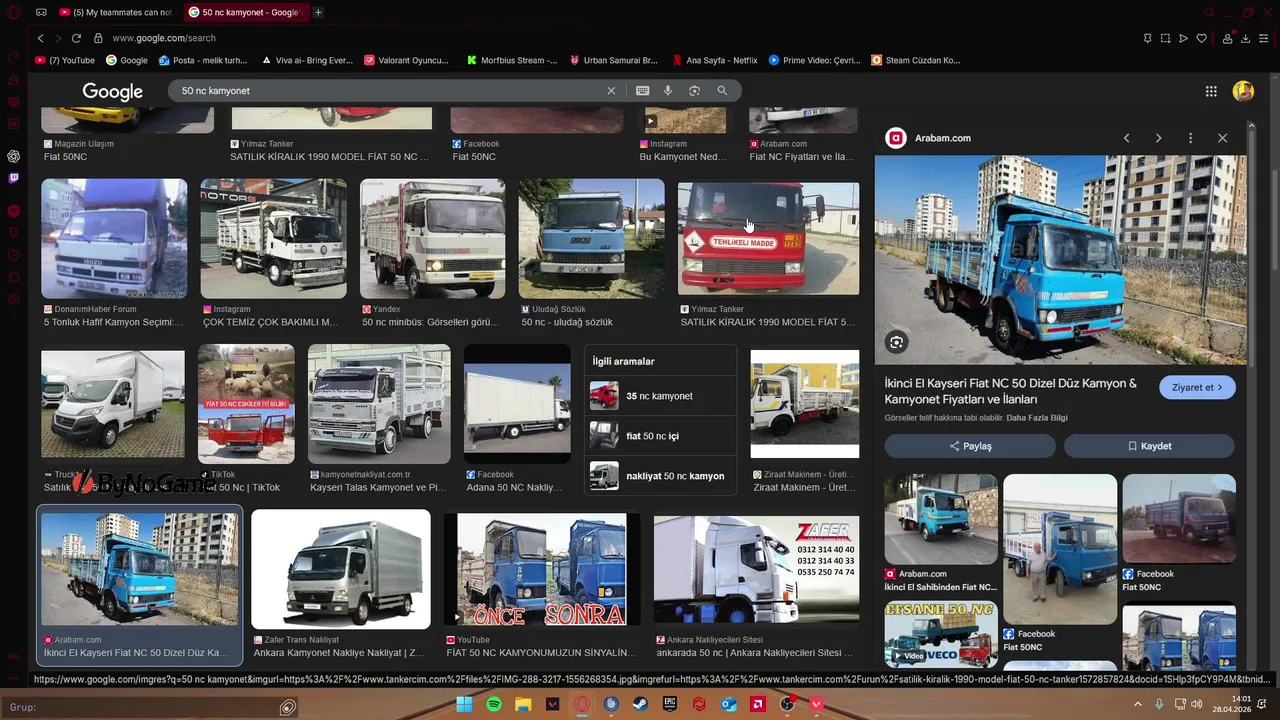Open the Valorant Oyuncu bookmark

[x=406, y=60]
